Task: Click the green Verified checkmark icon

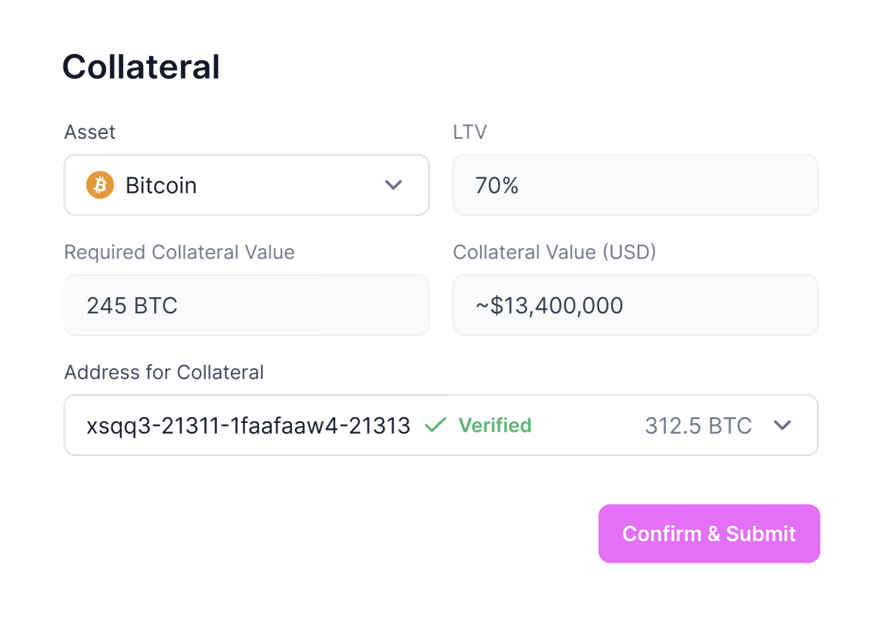Action: (435, 425)
